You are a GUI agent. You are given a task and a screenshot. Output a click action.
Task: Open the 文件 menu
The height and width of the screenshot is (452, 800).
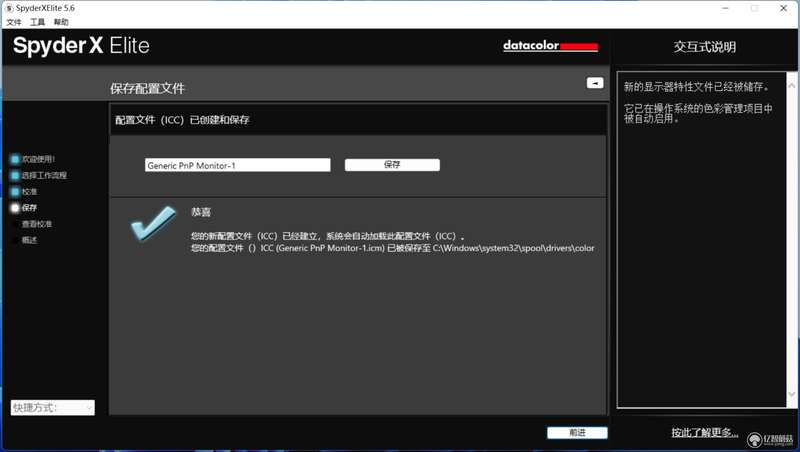pyautogui.click(x=14, y=22)
